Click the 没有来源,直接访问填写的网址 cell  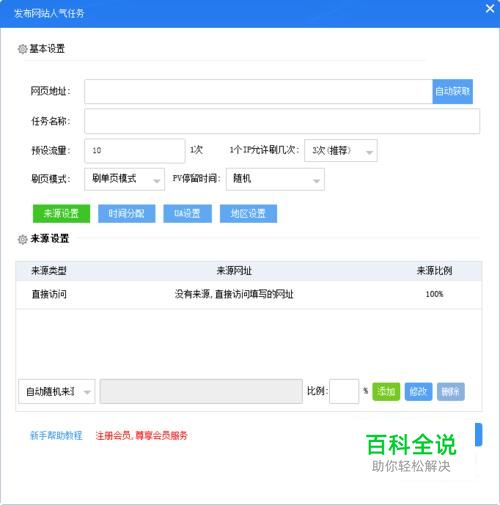(x=234, y=294)
